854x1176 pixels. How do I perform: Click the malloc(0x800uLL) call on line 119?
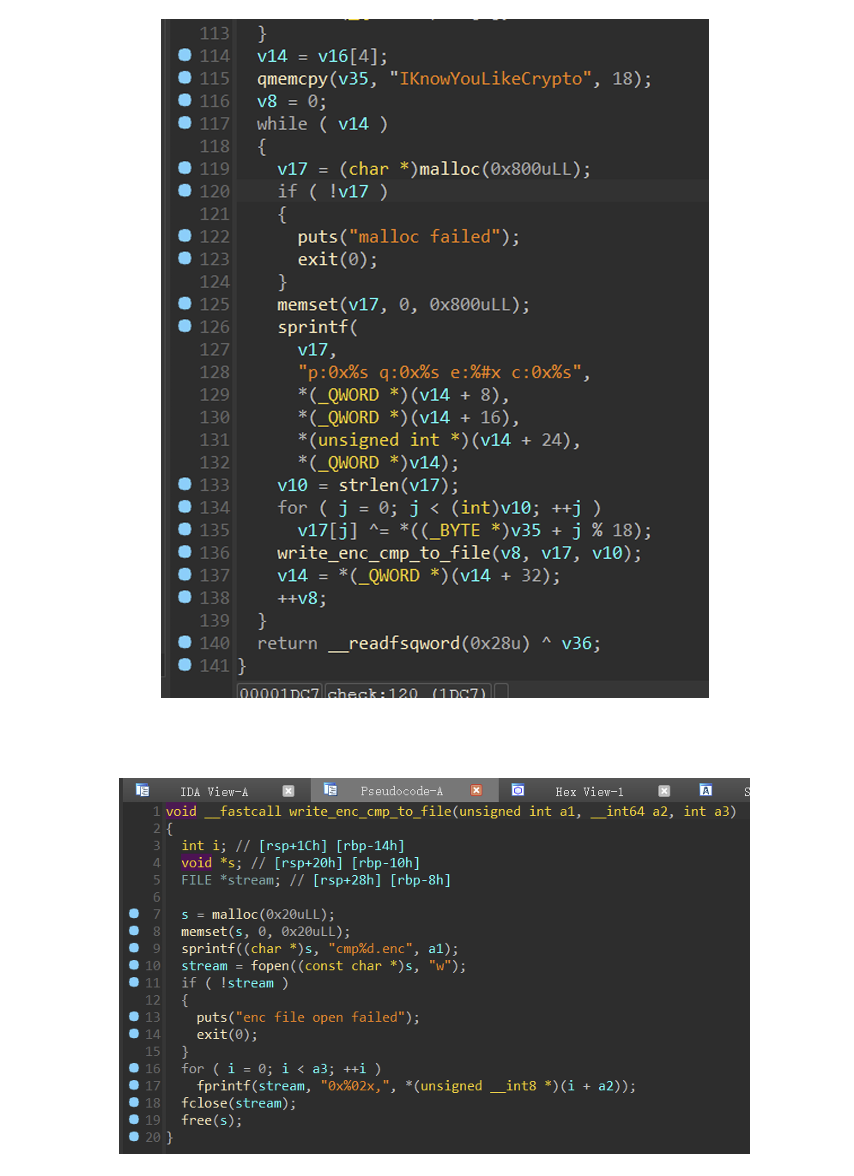[x=505, y=170]
